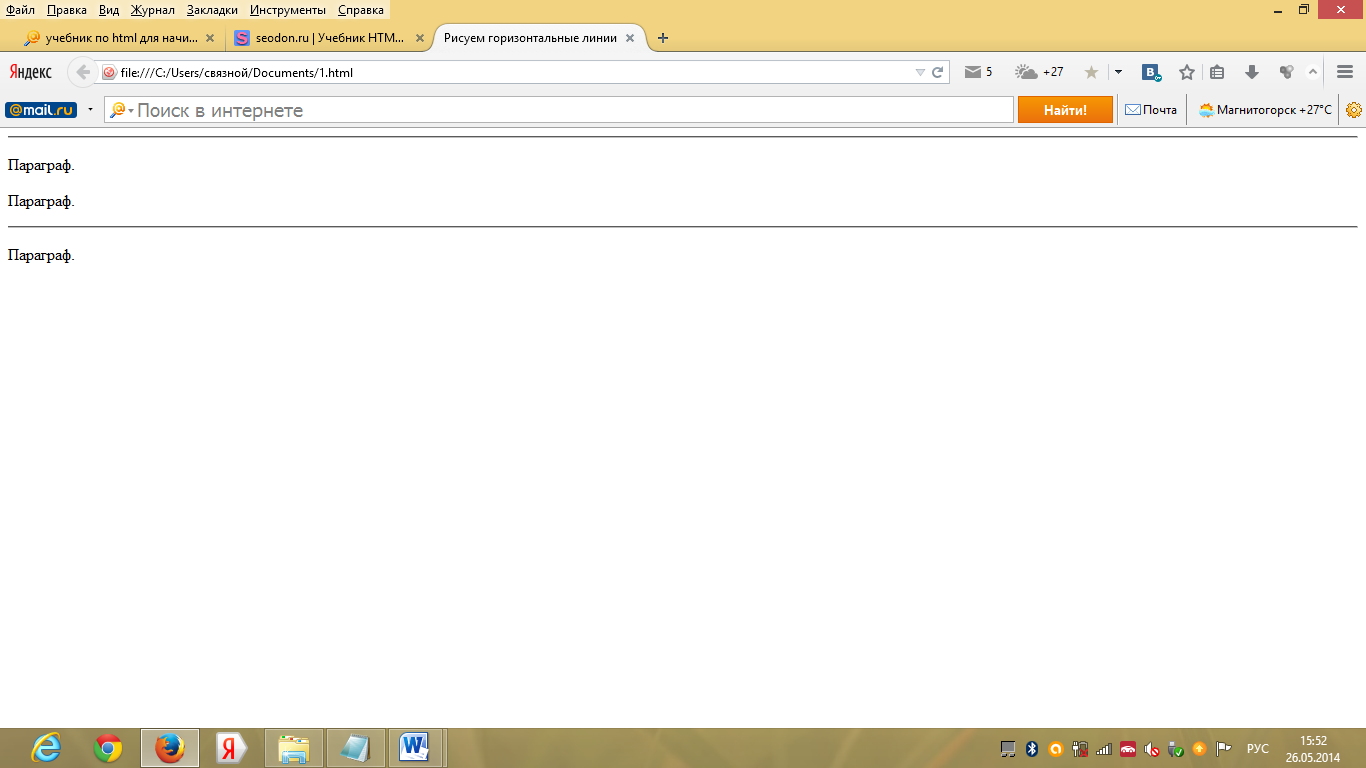Open the Закладки menu
This screenshot has height=768, width=1366.
pos(212,10)
